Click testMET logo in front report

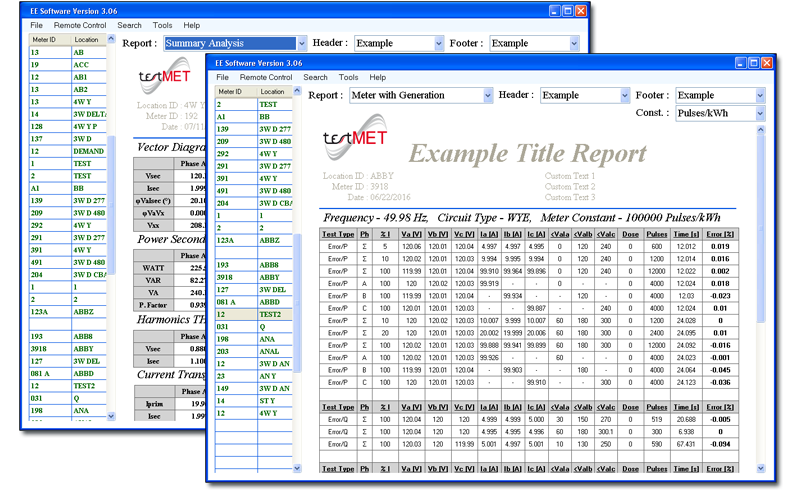pos(355,136)
